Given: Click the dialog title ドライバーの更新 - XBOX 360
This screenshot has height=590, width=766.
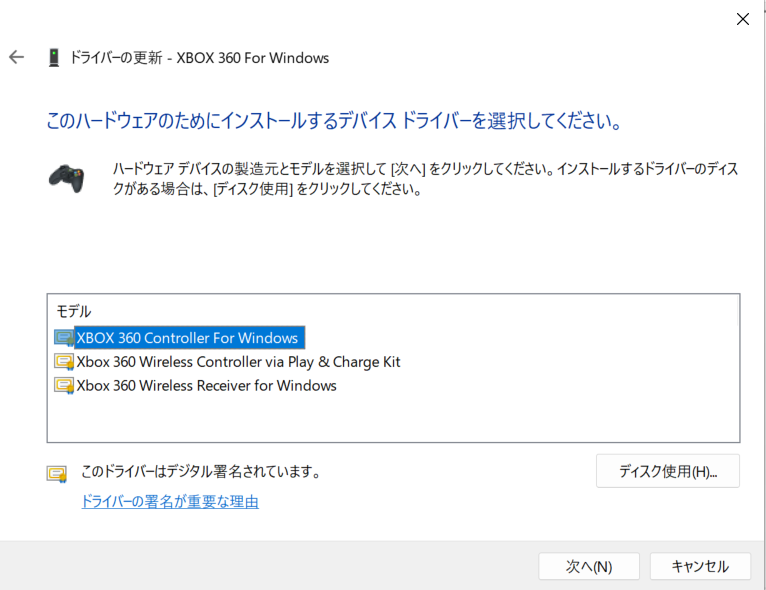Looking at the screenshot, I should coord(199,58).
